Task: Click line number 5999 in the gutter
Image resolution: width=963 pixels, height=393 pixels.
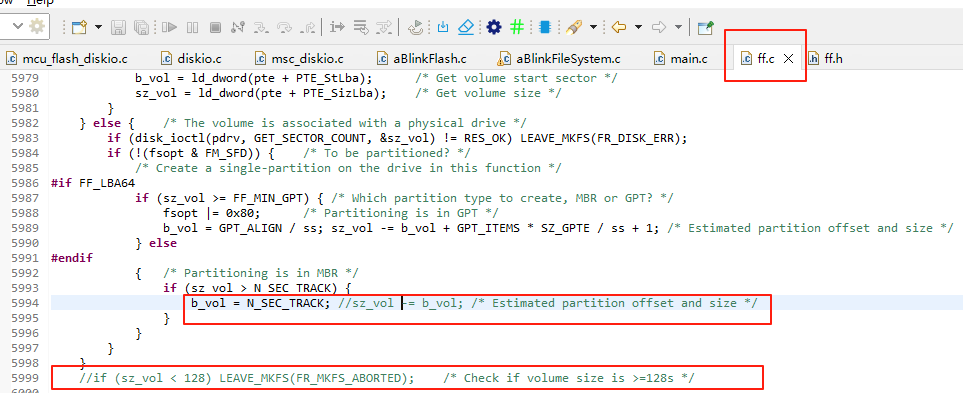Action: click(25, 378)
